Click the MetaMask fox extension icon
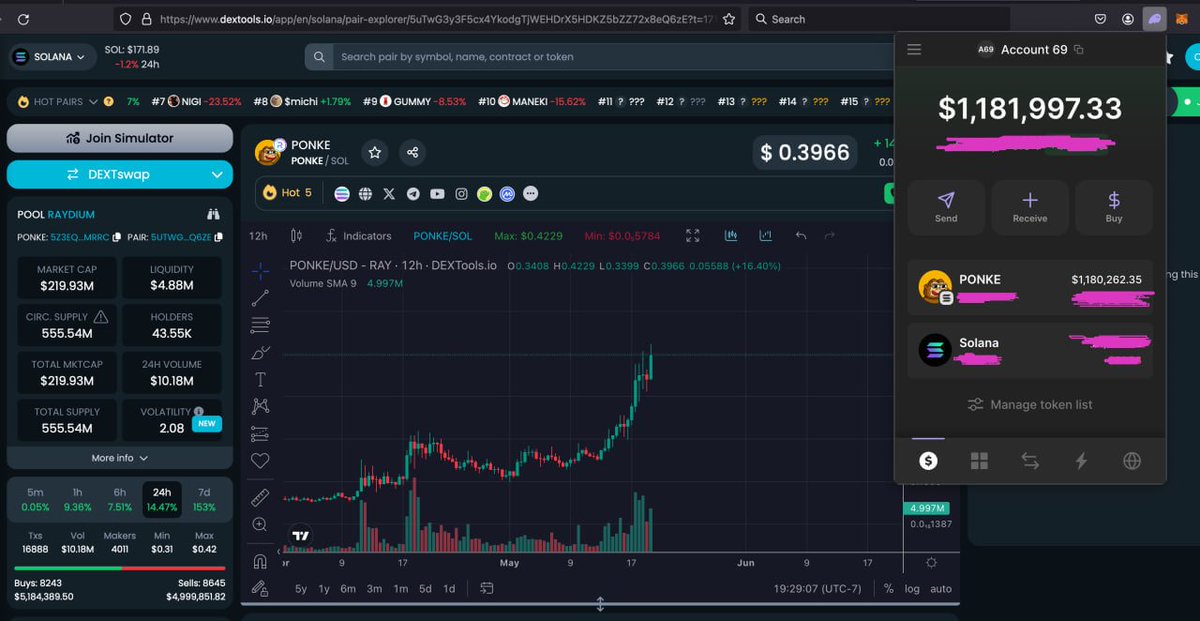Viewport: 1200px width, 621px height. [x=1182, y=19]
